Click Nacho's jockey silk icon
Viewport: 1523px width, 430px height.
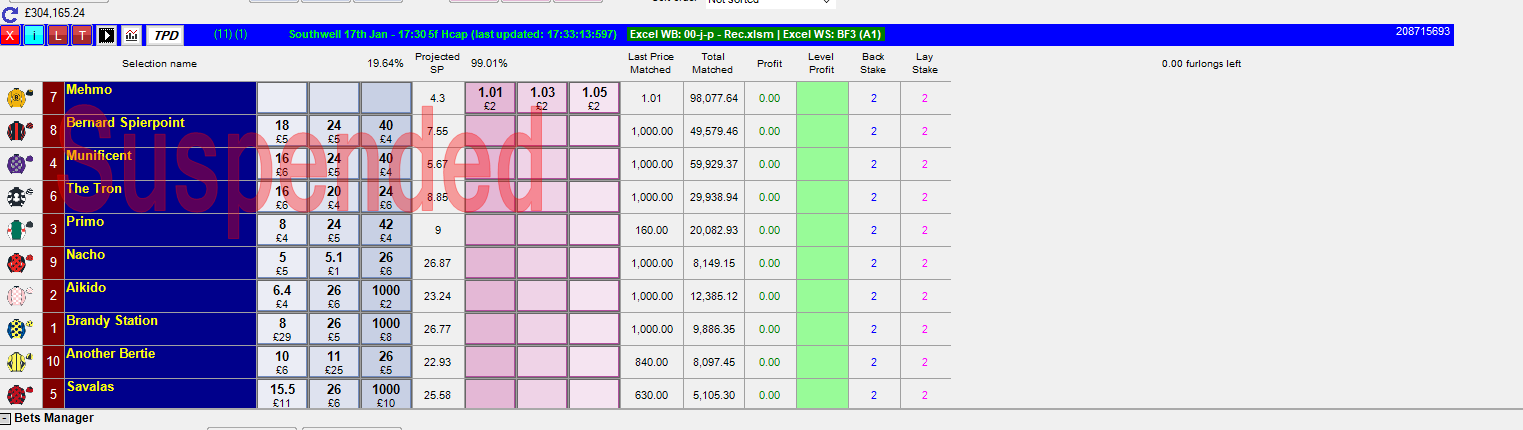pos(19,263)
